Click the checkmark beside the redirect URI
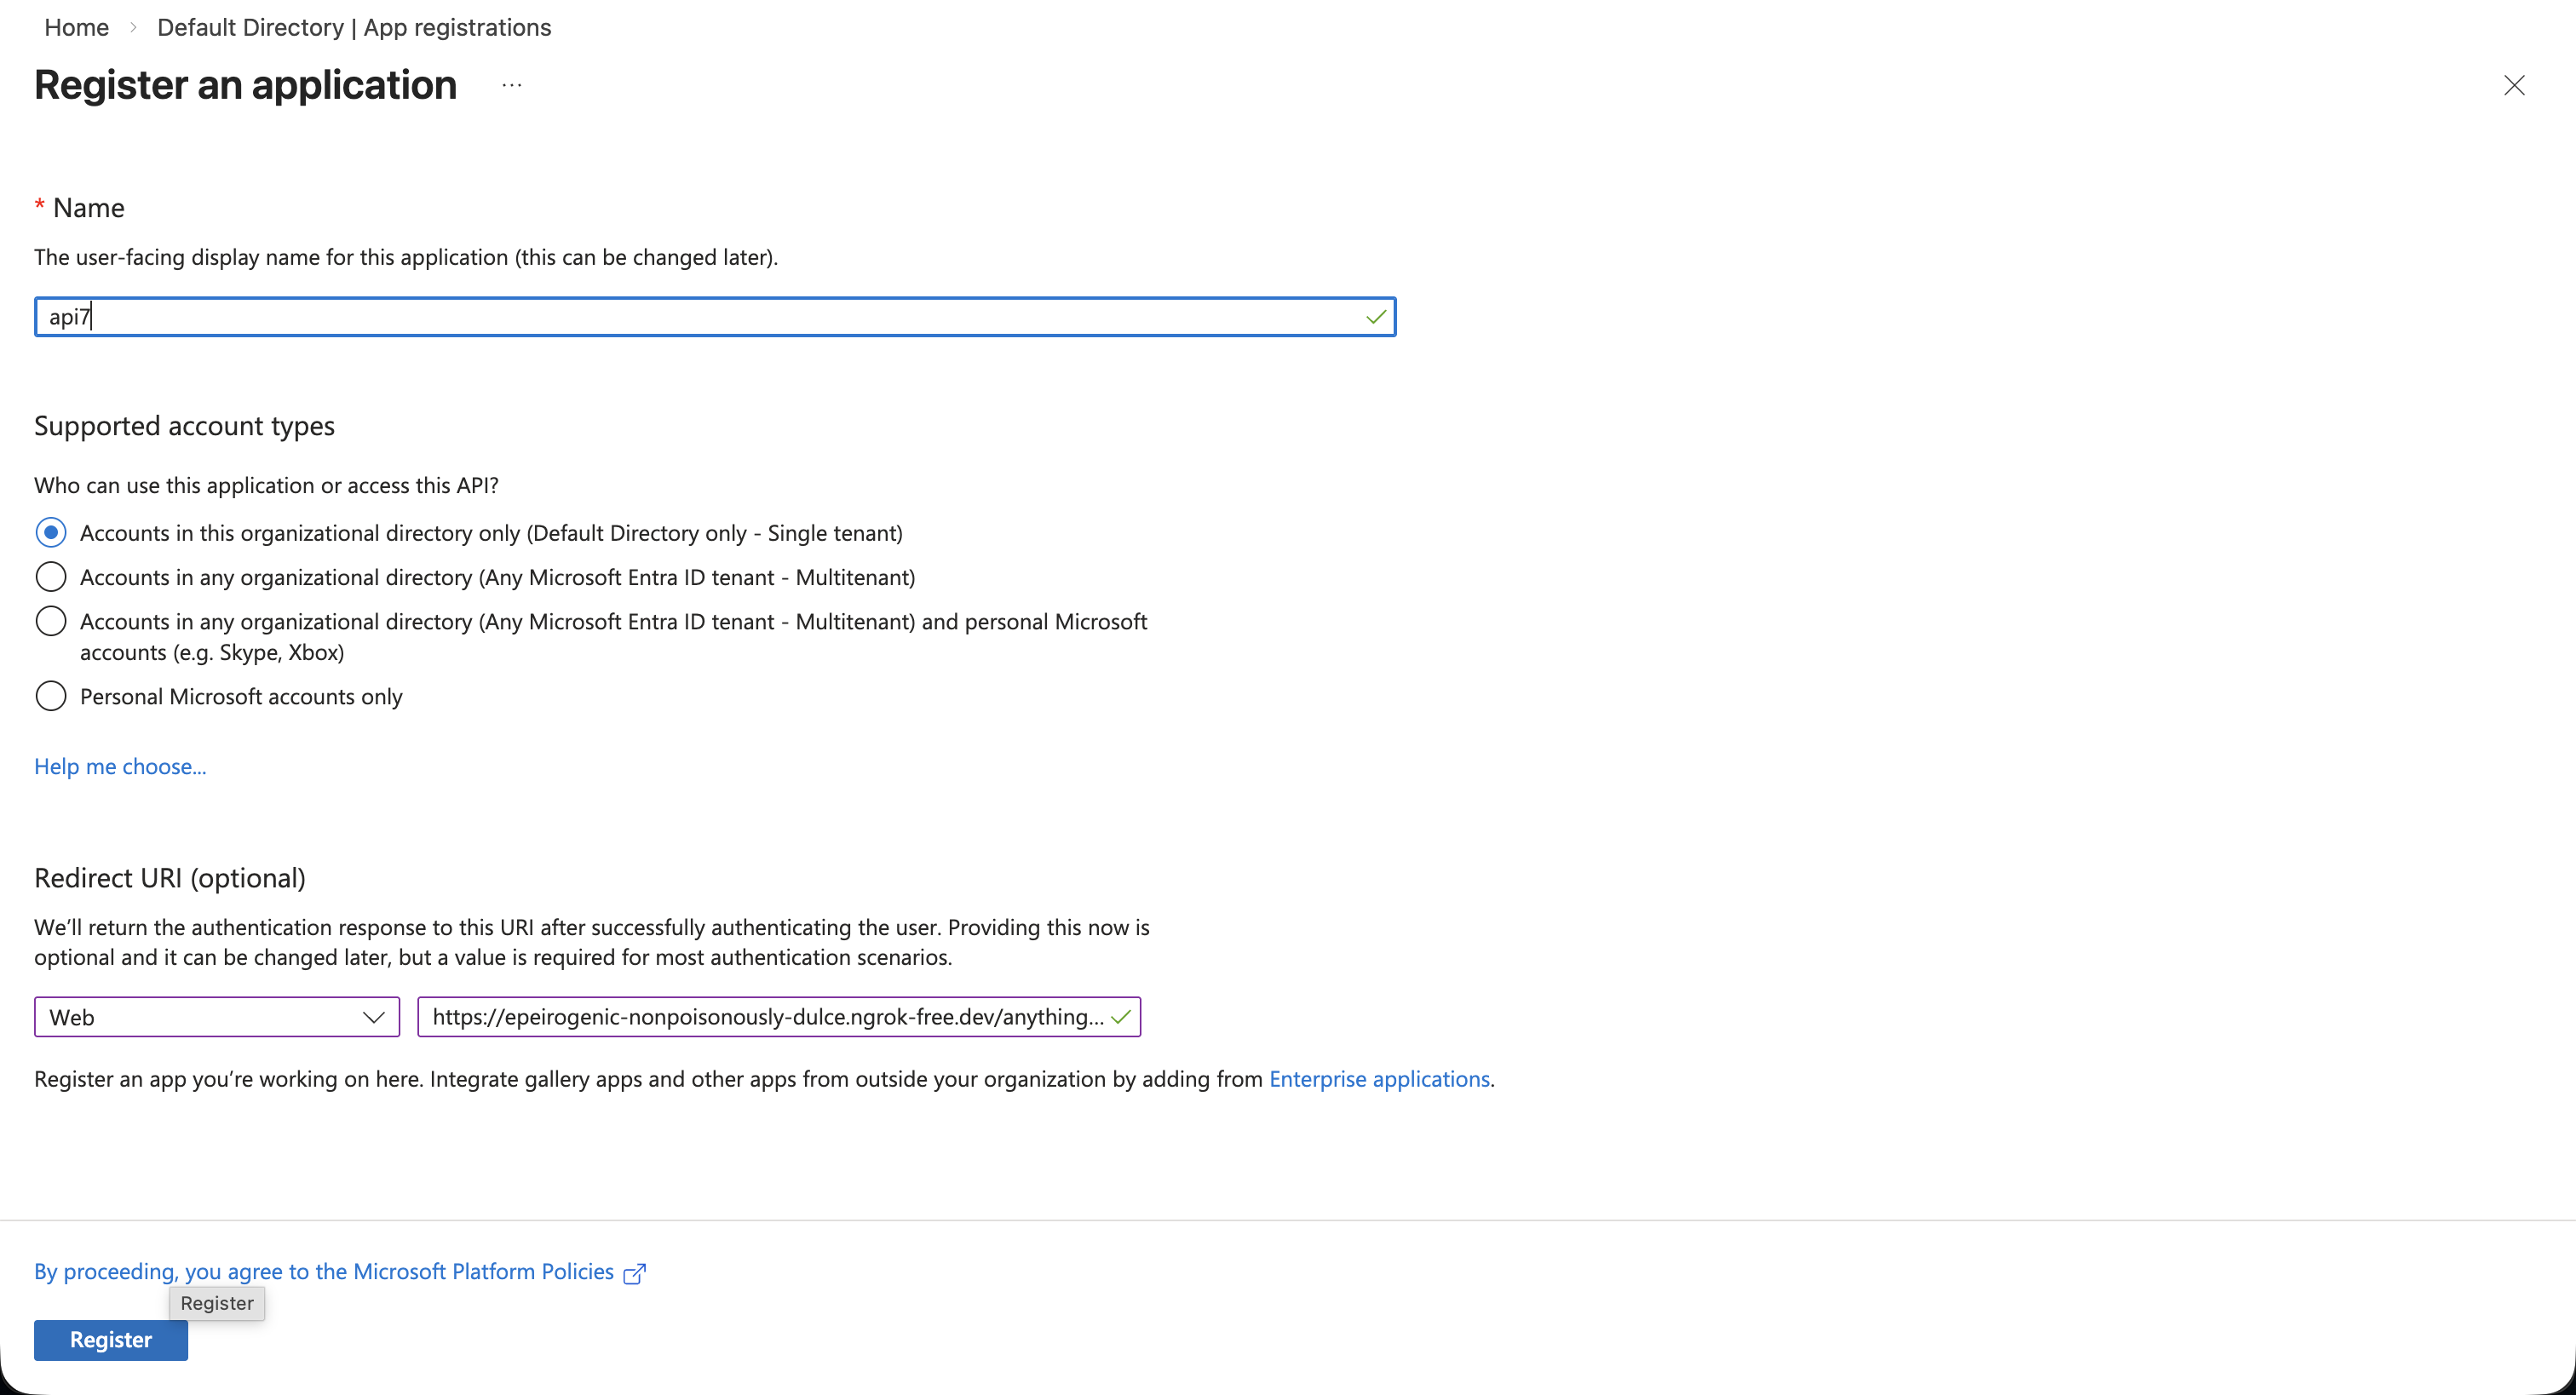The width and height of the screenshot is (2576, 1395). (1120, 1017)
